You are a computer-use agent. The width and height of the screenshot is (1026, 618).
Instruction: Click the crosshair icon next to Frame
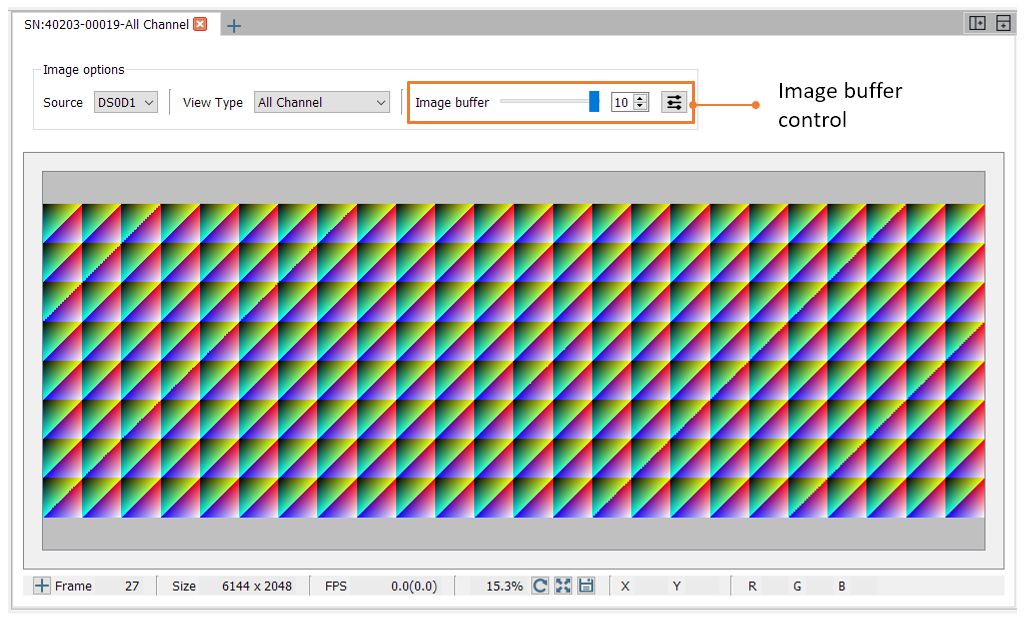[41, 585]
